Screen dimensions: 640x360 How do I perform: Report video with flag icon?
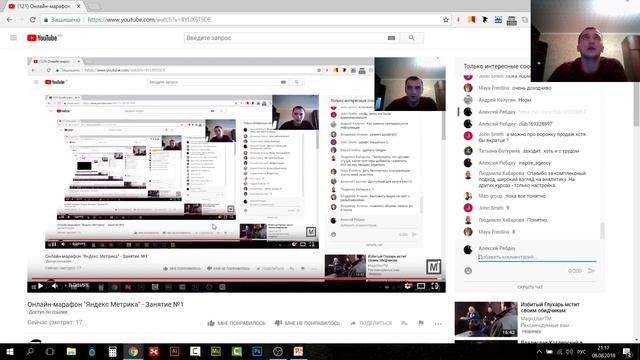421,323
